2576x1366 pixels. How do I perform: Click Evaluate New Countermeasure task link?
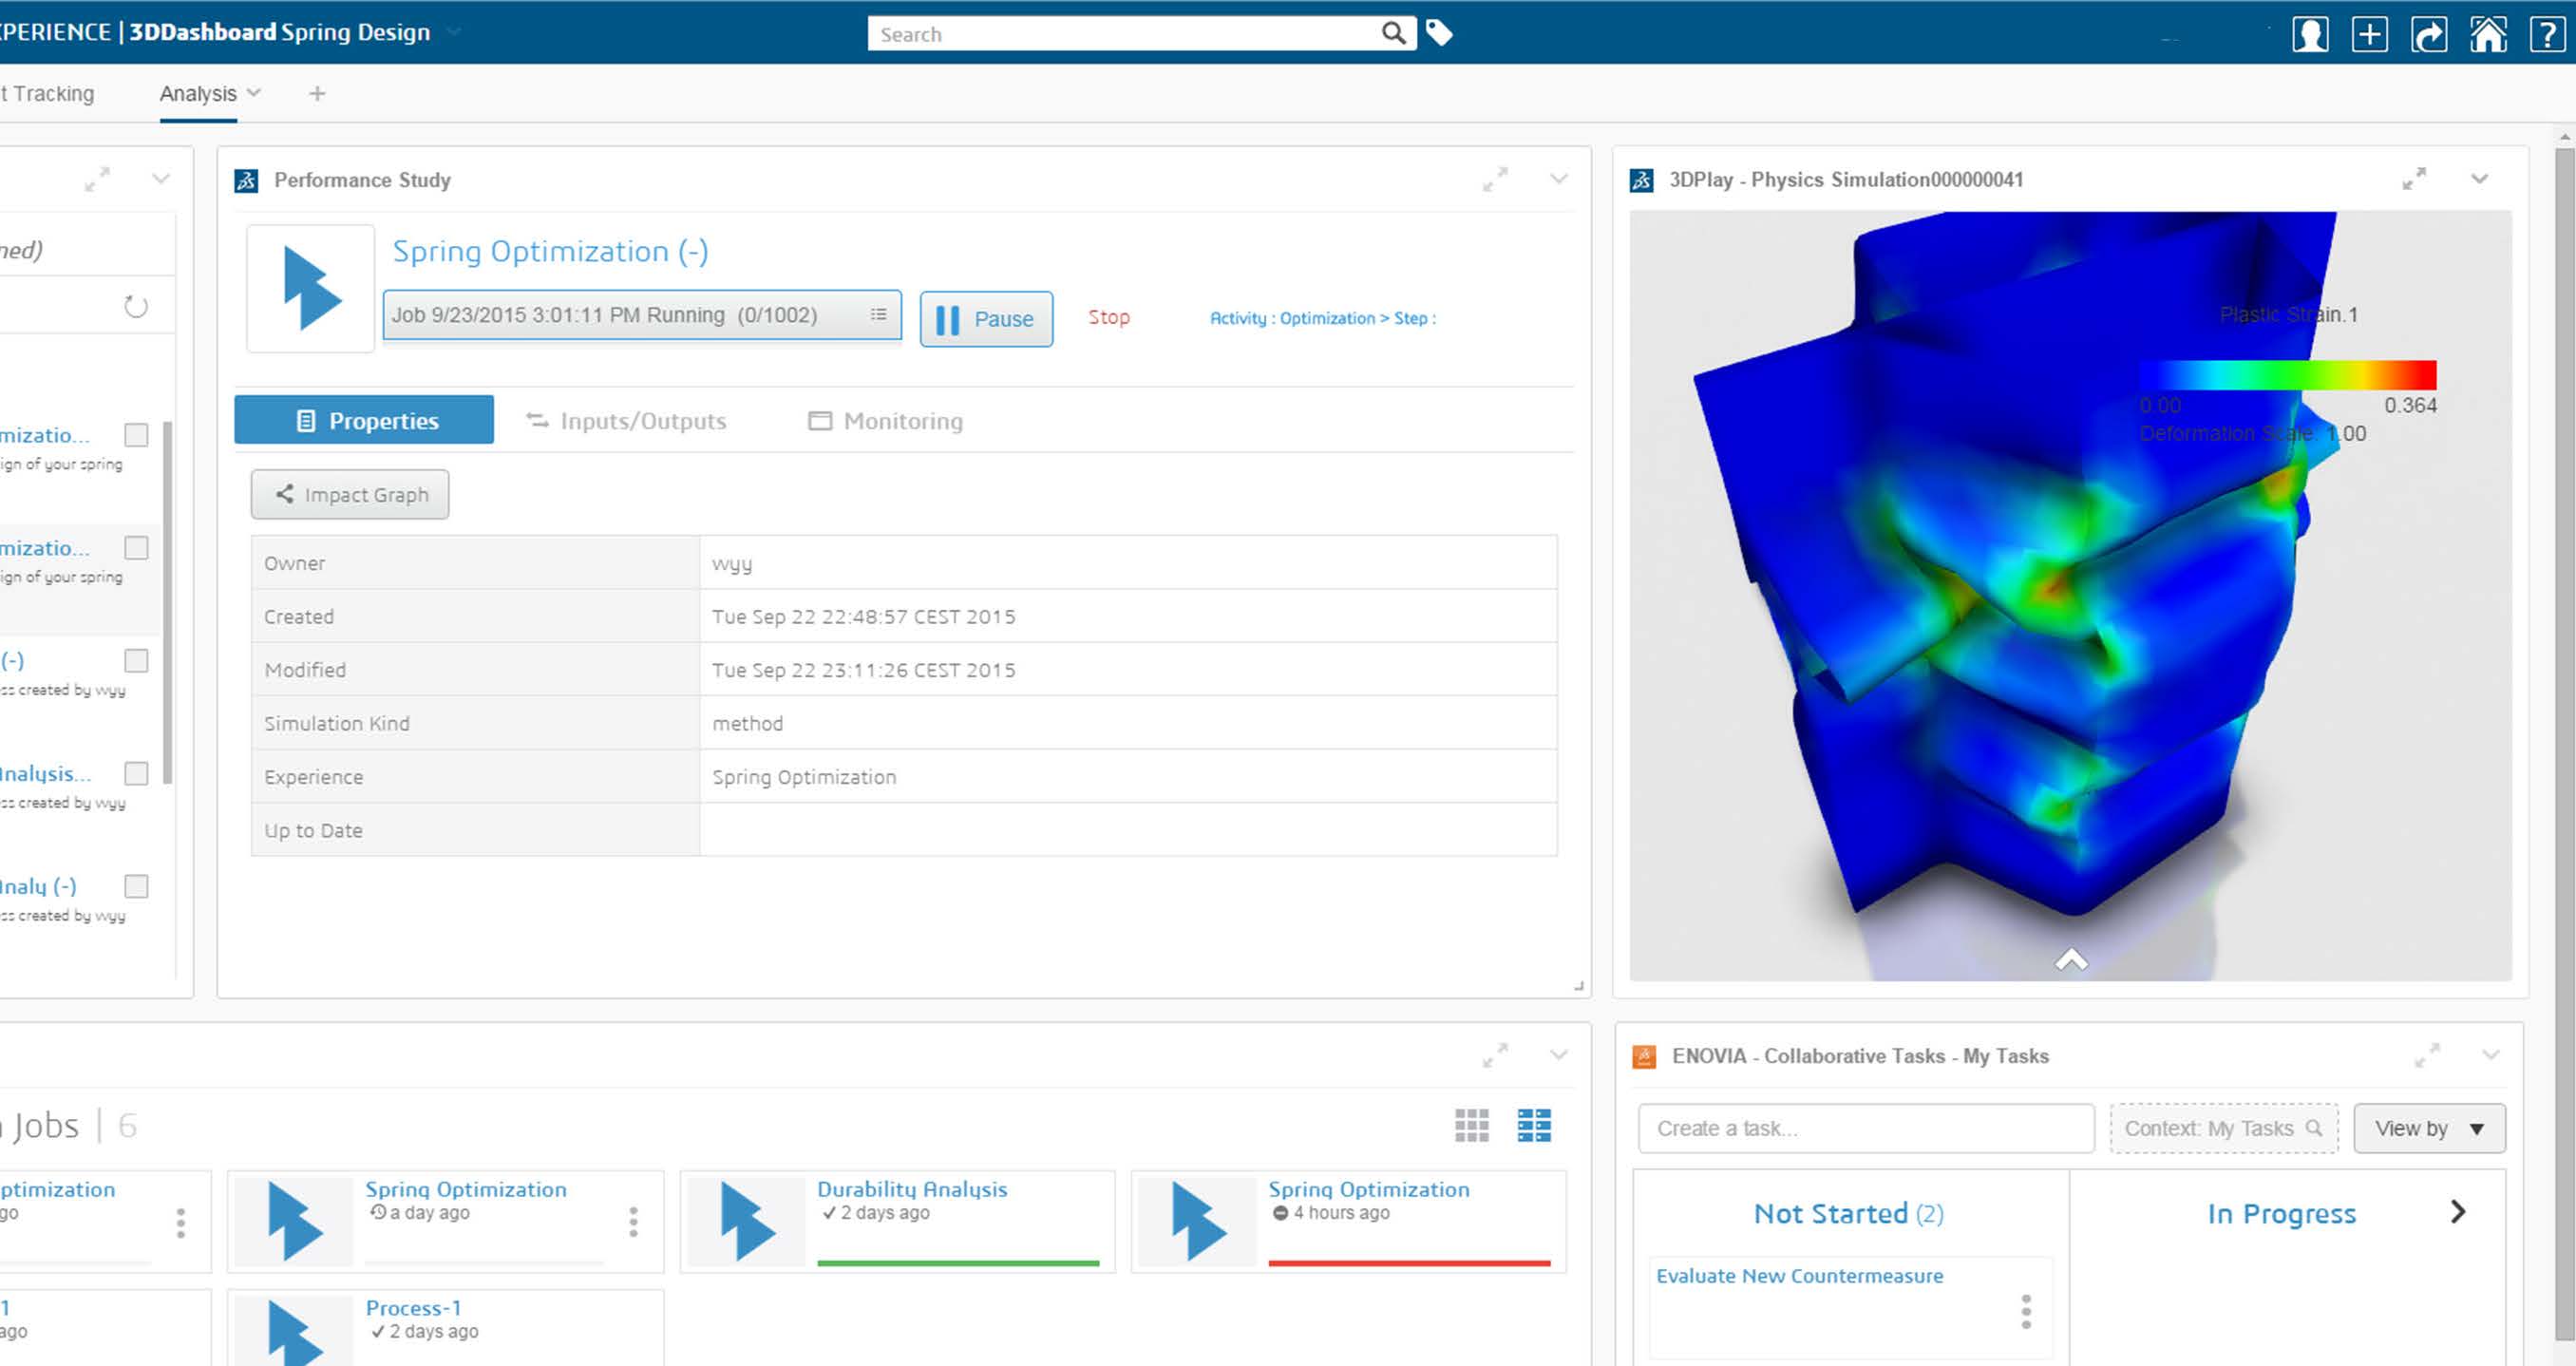click(x=1801, y=1276)
